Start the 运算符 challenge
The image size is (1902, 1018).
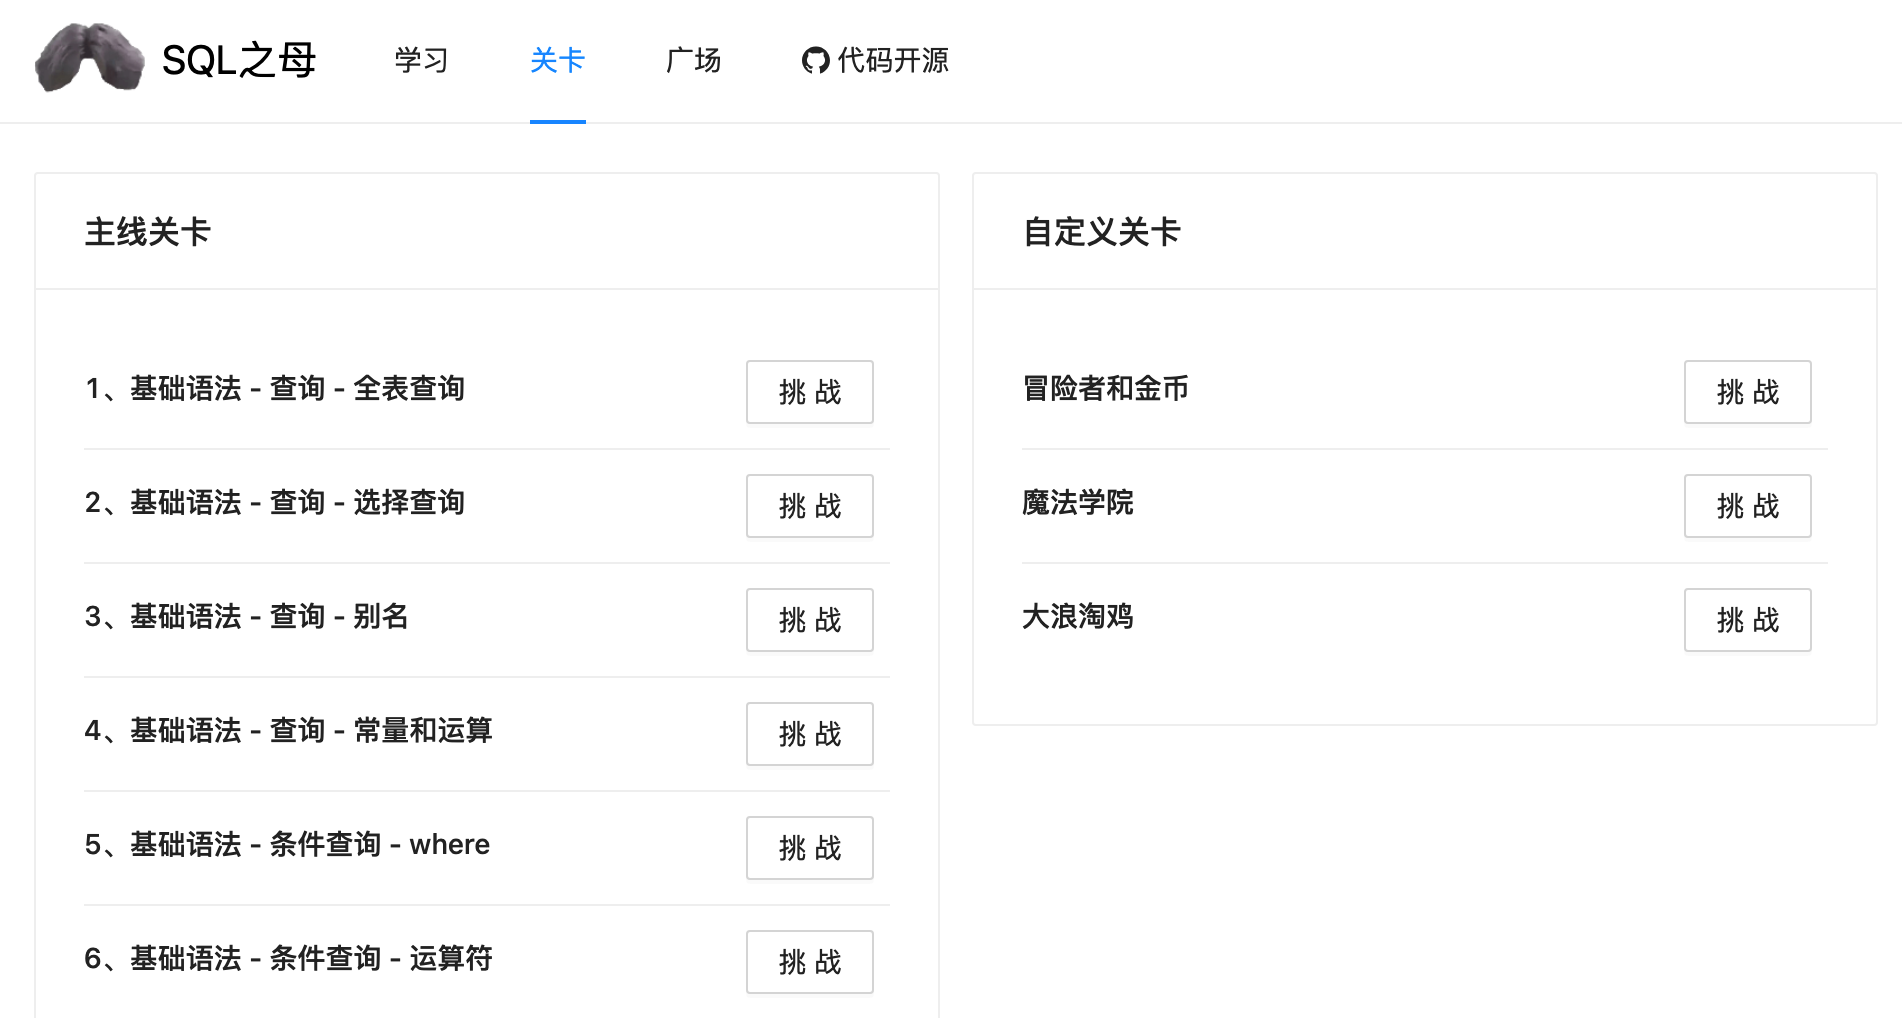pyautogui.click(x=809, y=962)
